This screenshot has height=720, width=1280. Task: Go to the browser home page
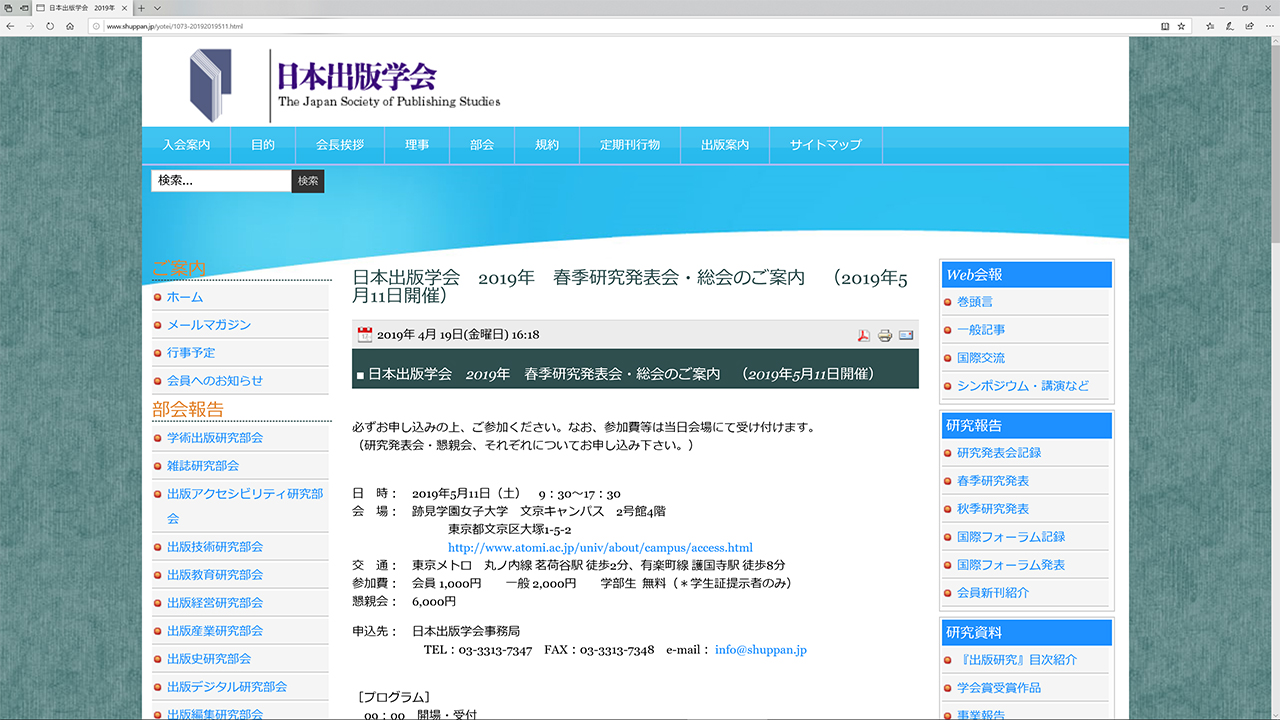tap(70, 26)
